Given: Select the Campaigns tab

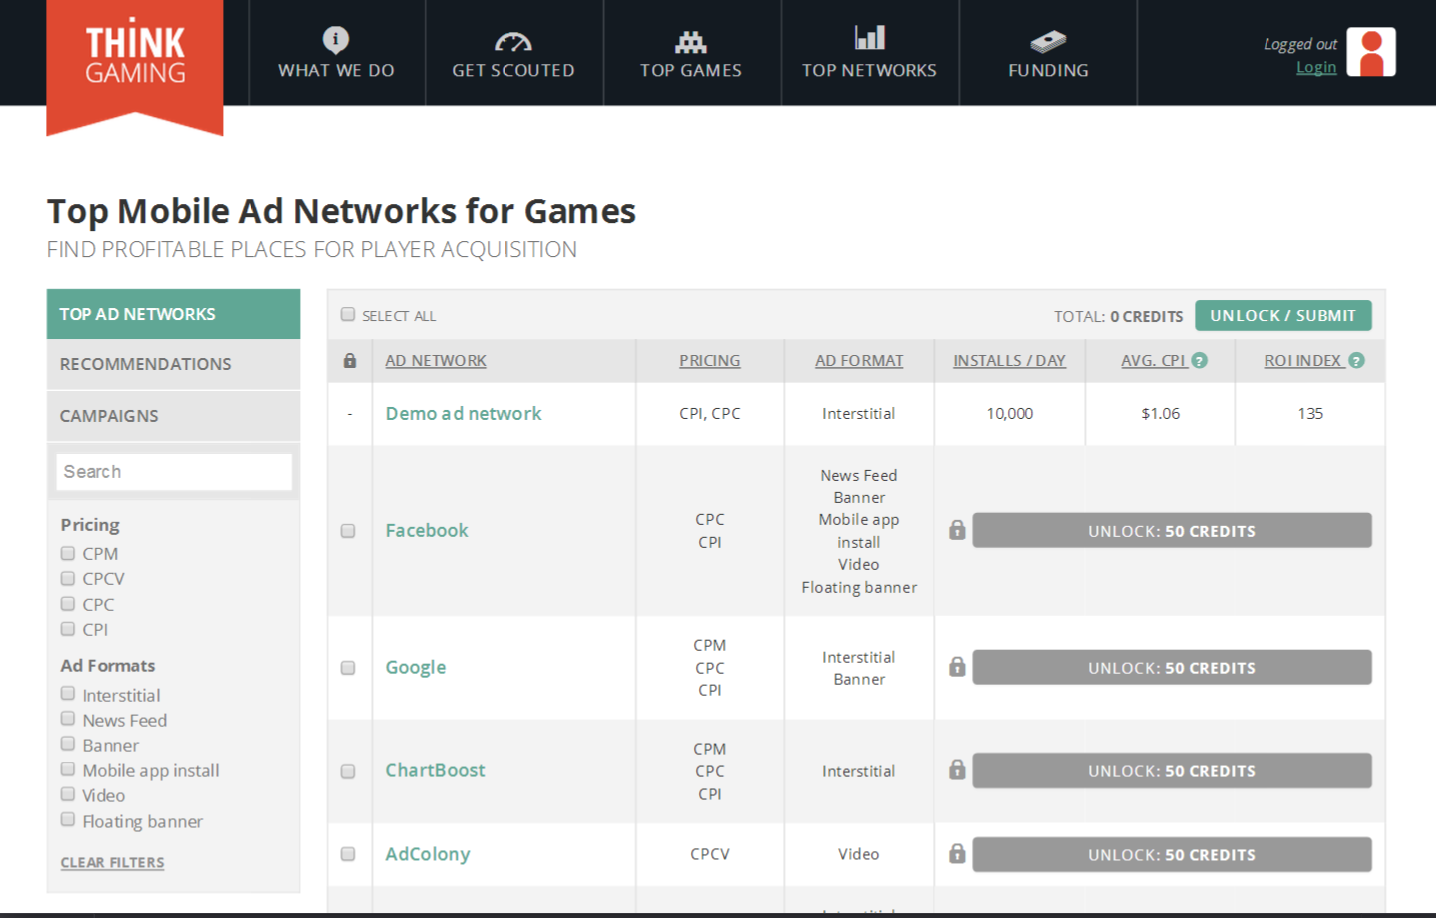Looking at the screenshot, I should 173,416.
